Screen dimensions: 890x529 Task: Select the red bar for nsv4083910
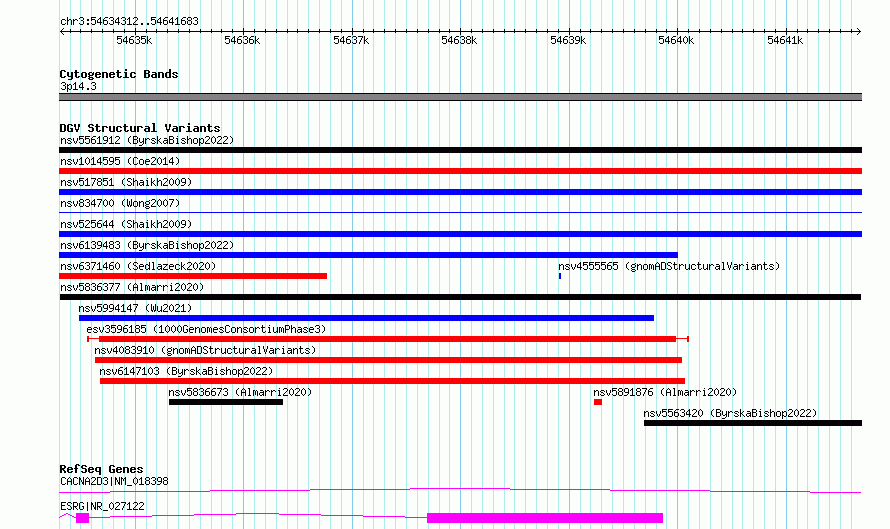[388, 360]
